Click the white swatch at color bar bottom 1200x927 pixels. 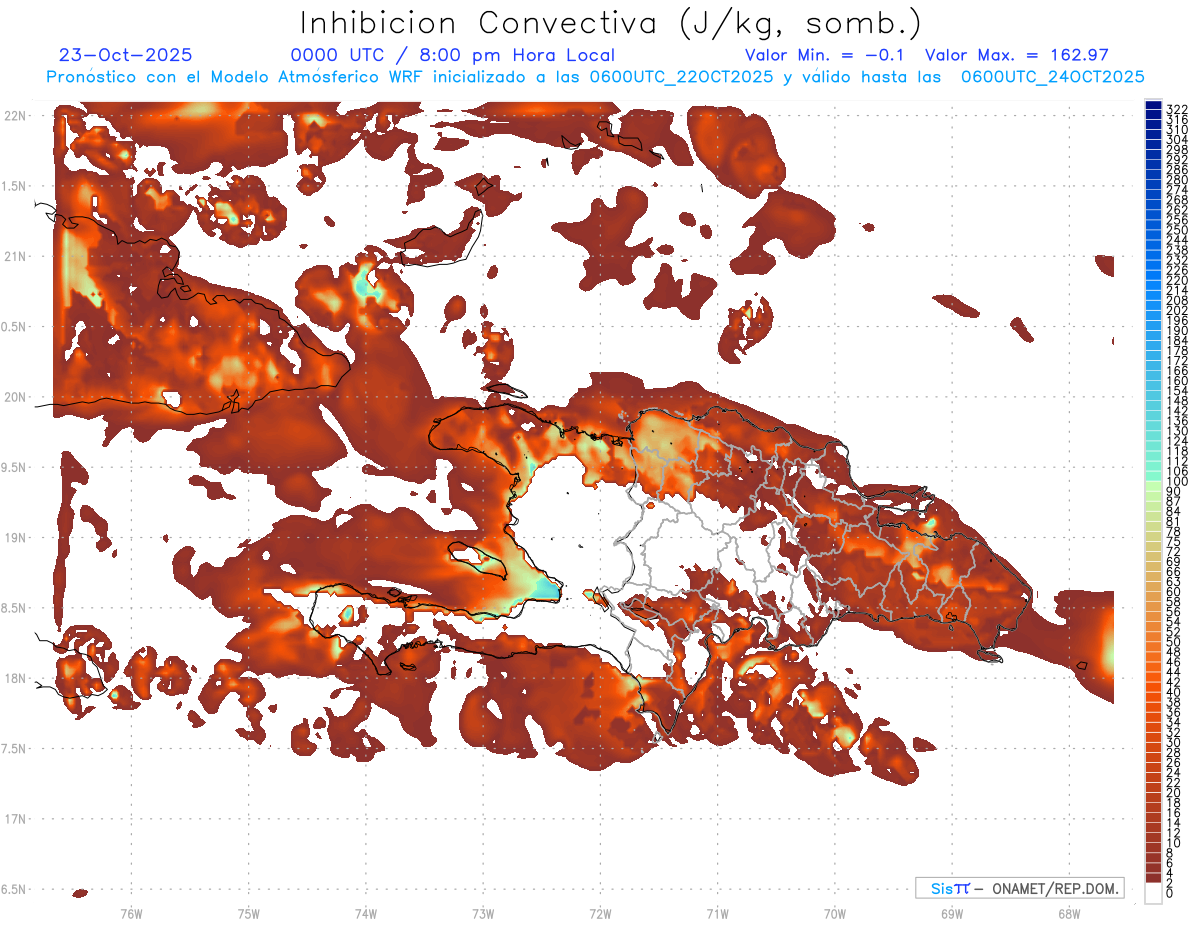[1153, 892]
